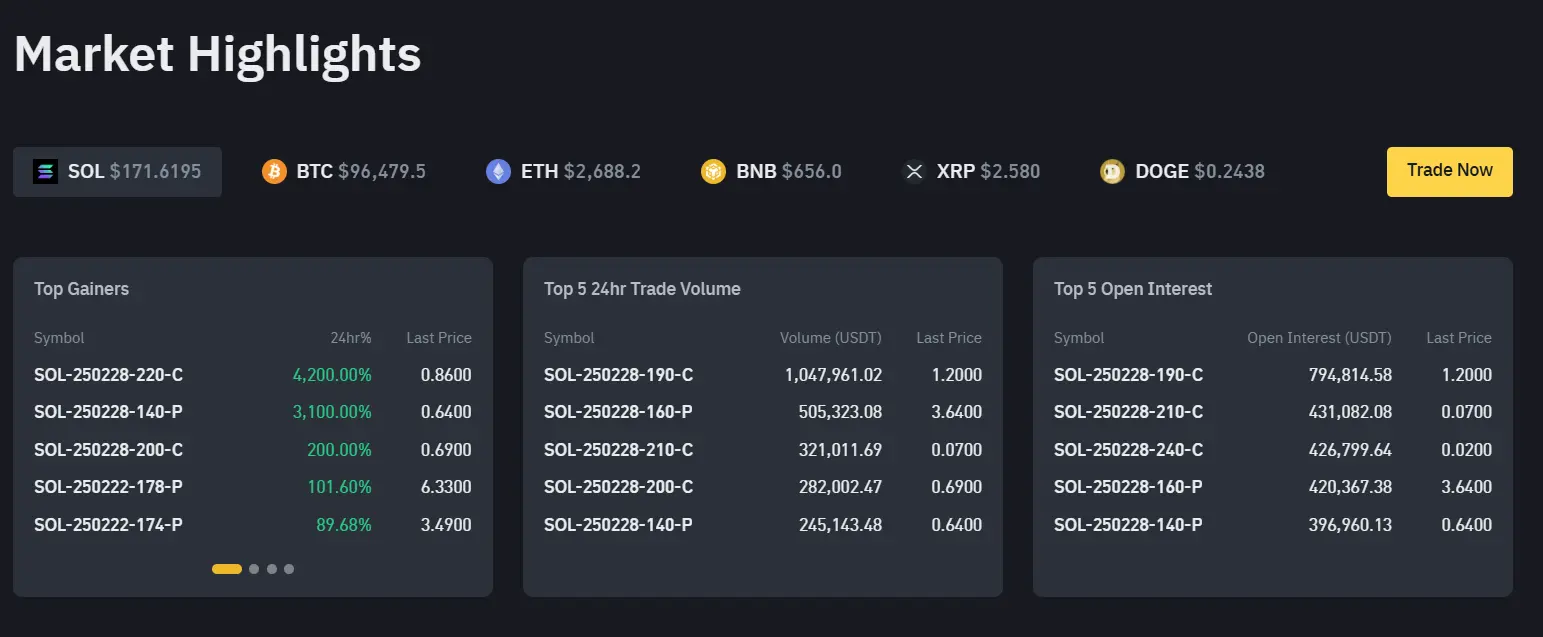Viewport: 1543px width, 637px height.
Task: Open SOL-250228-210-C in Trade Volume list
Action: point(618,450)
